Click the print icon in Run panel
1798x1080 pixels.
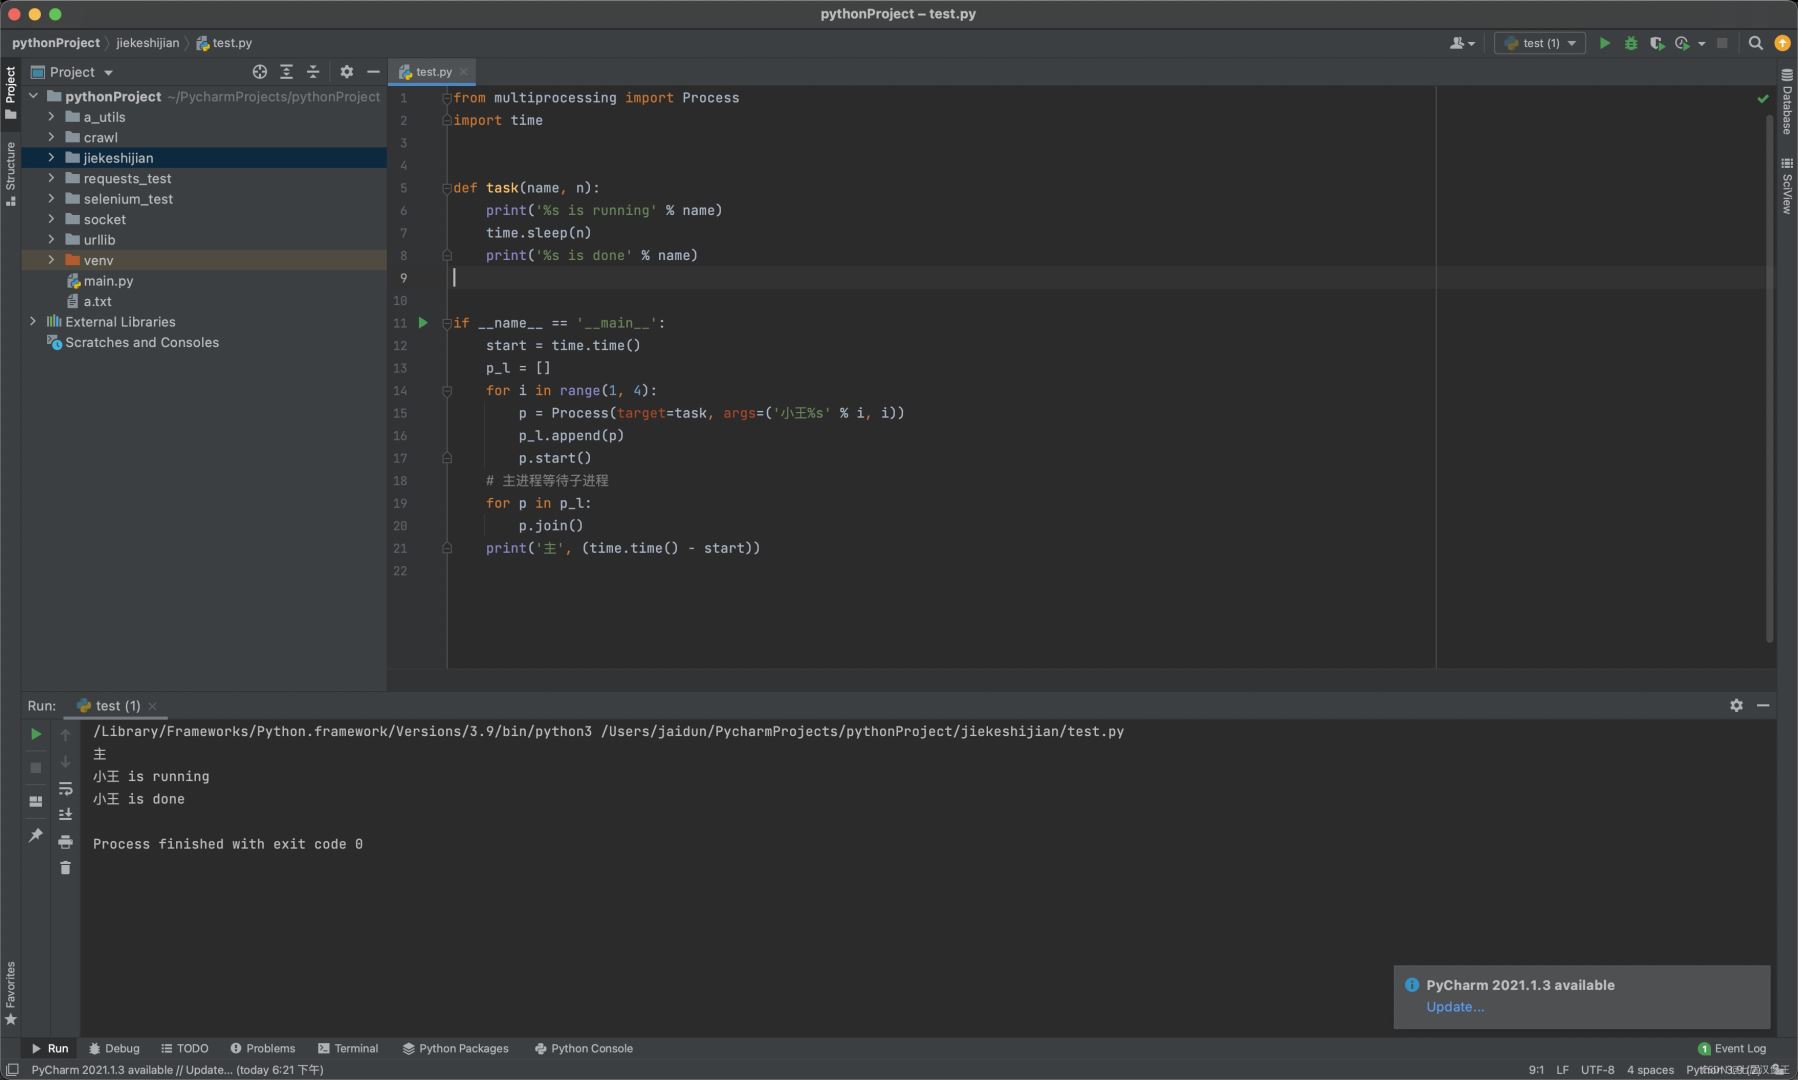click(65, 841)
